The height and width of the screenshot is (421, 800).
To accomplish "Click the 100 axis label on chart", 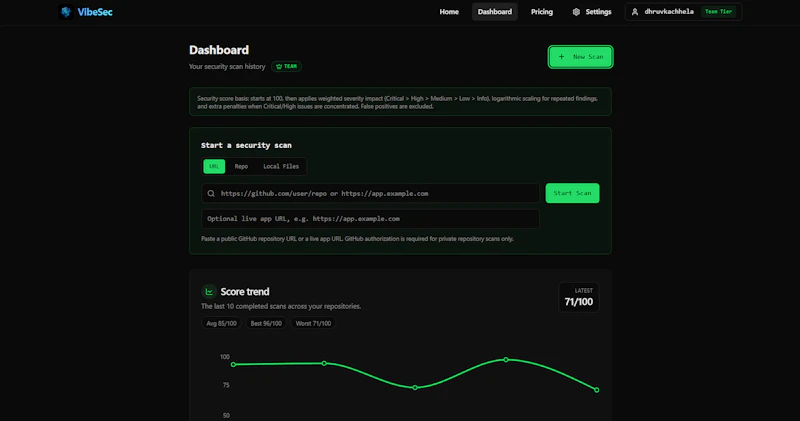I will point(224,357).
